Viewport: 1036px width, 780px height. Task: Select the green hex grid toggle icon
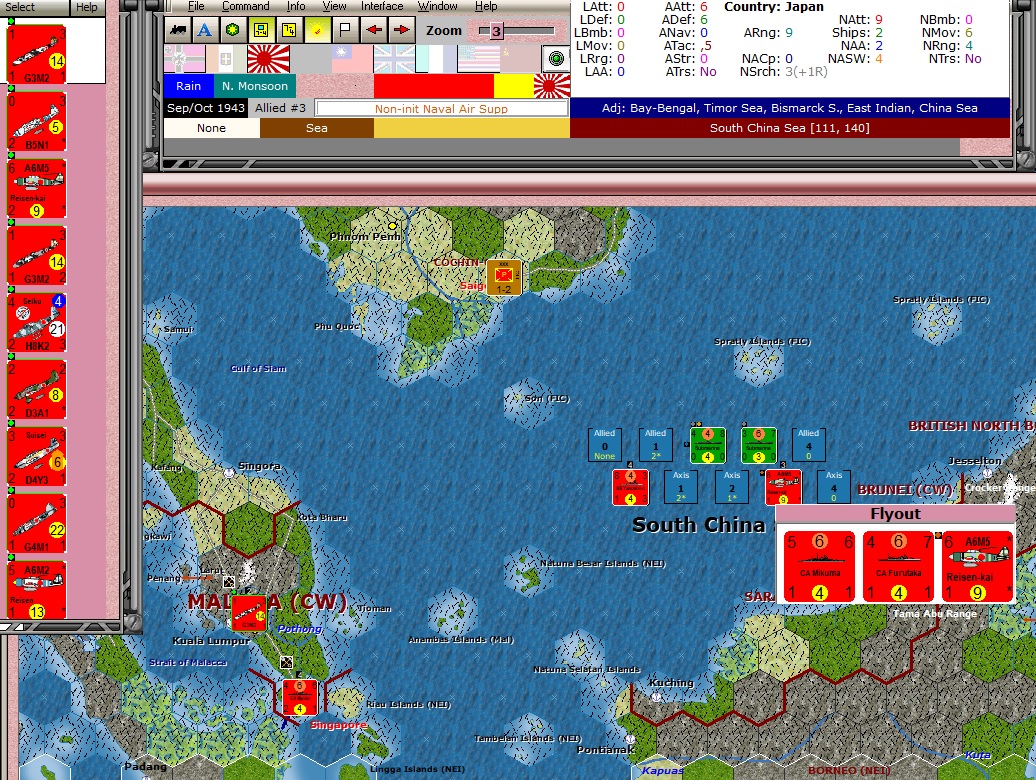(x=231, y=30)
